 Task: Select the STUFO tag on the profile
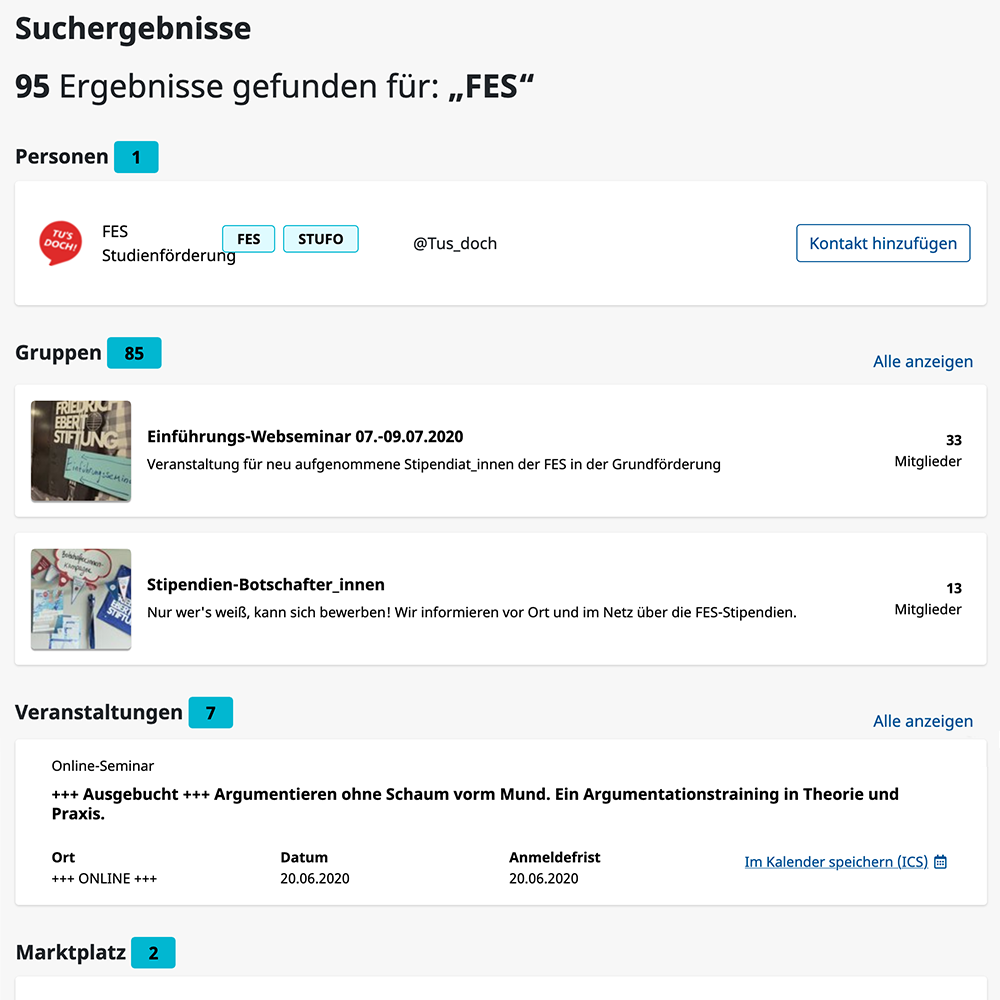pos(321,239)
